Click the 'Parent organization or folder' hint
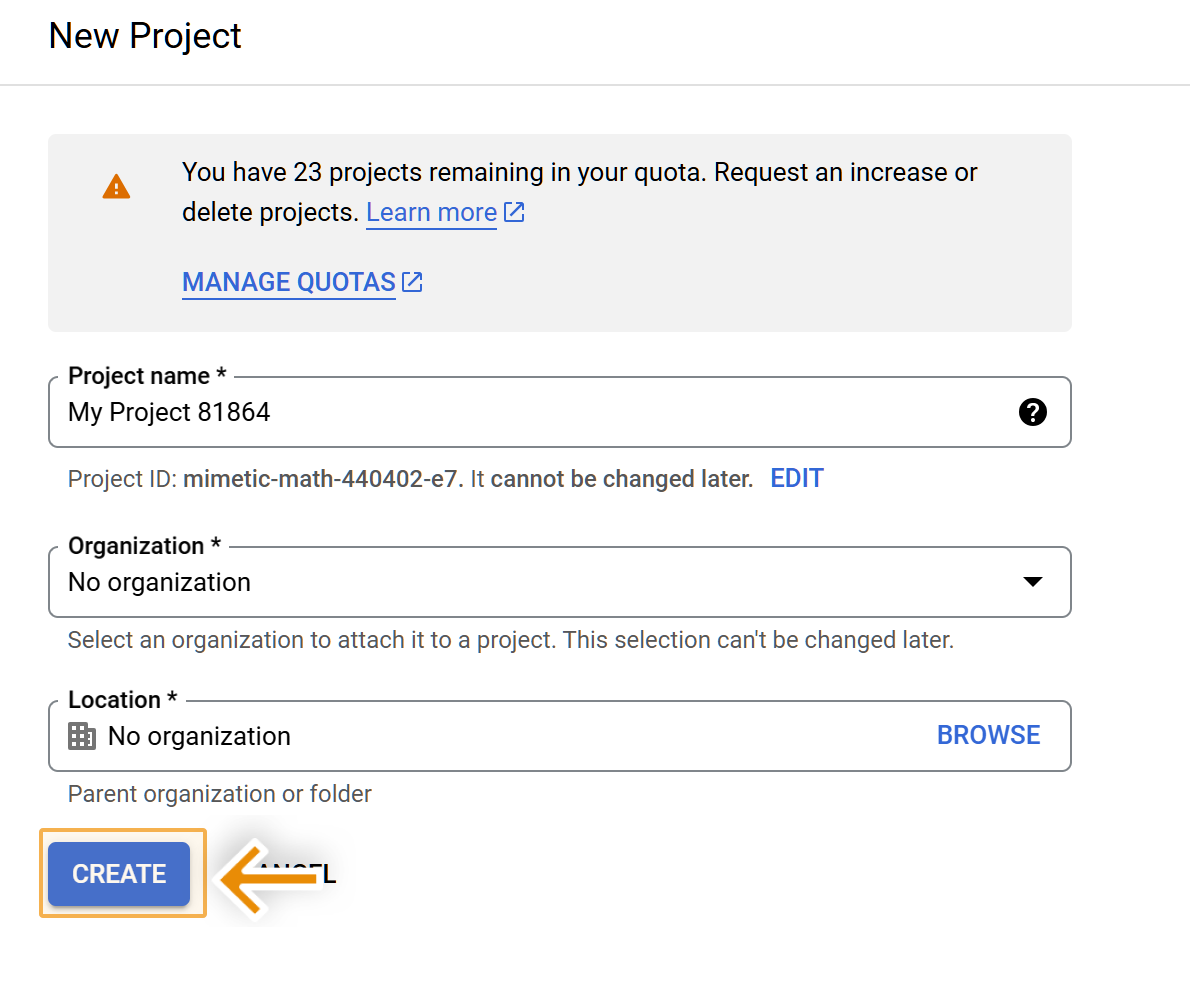Screen dimensions: 1190x998 click(x=219, y=794)
